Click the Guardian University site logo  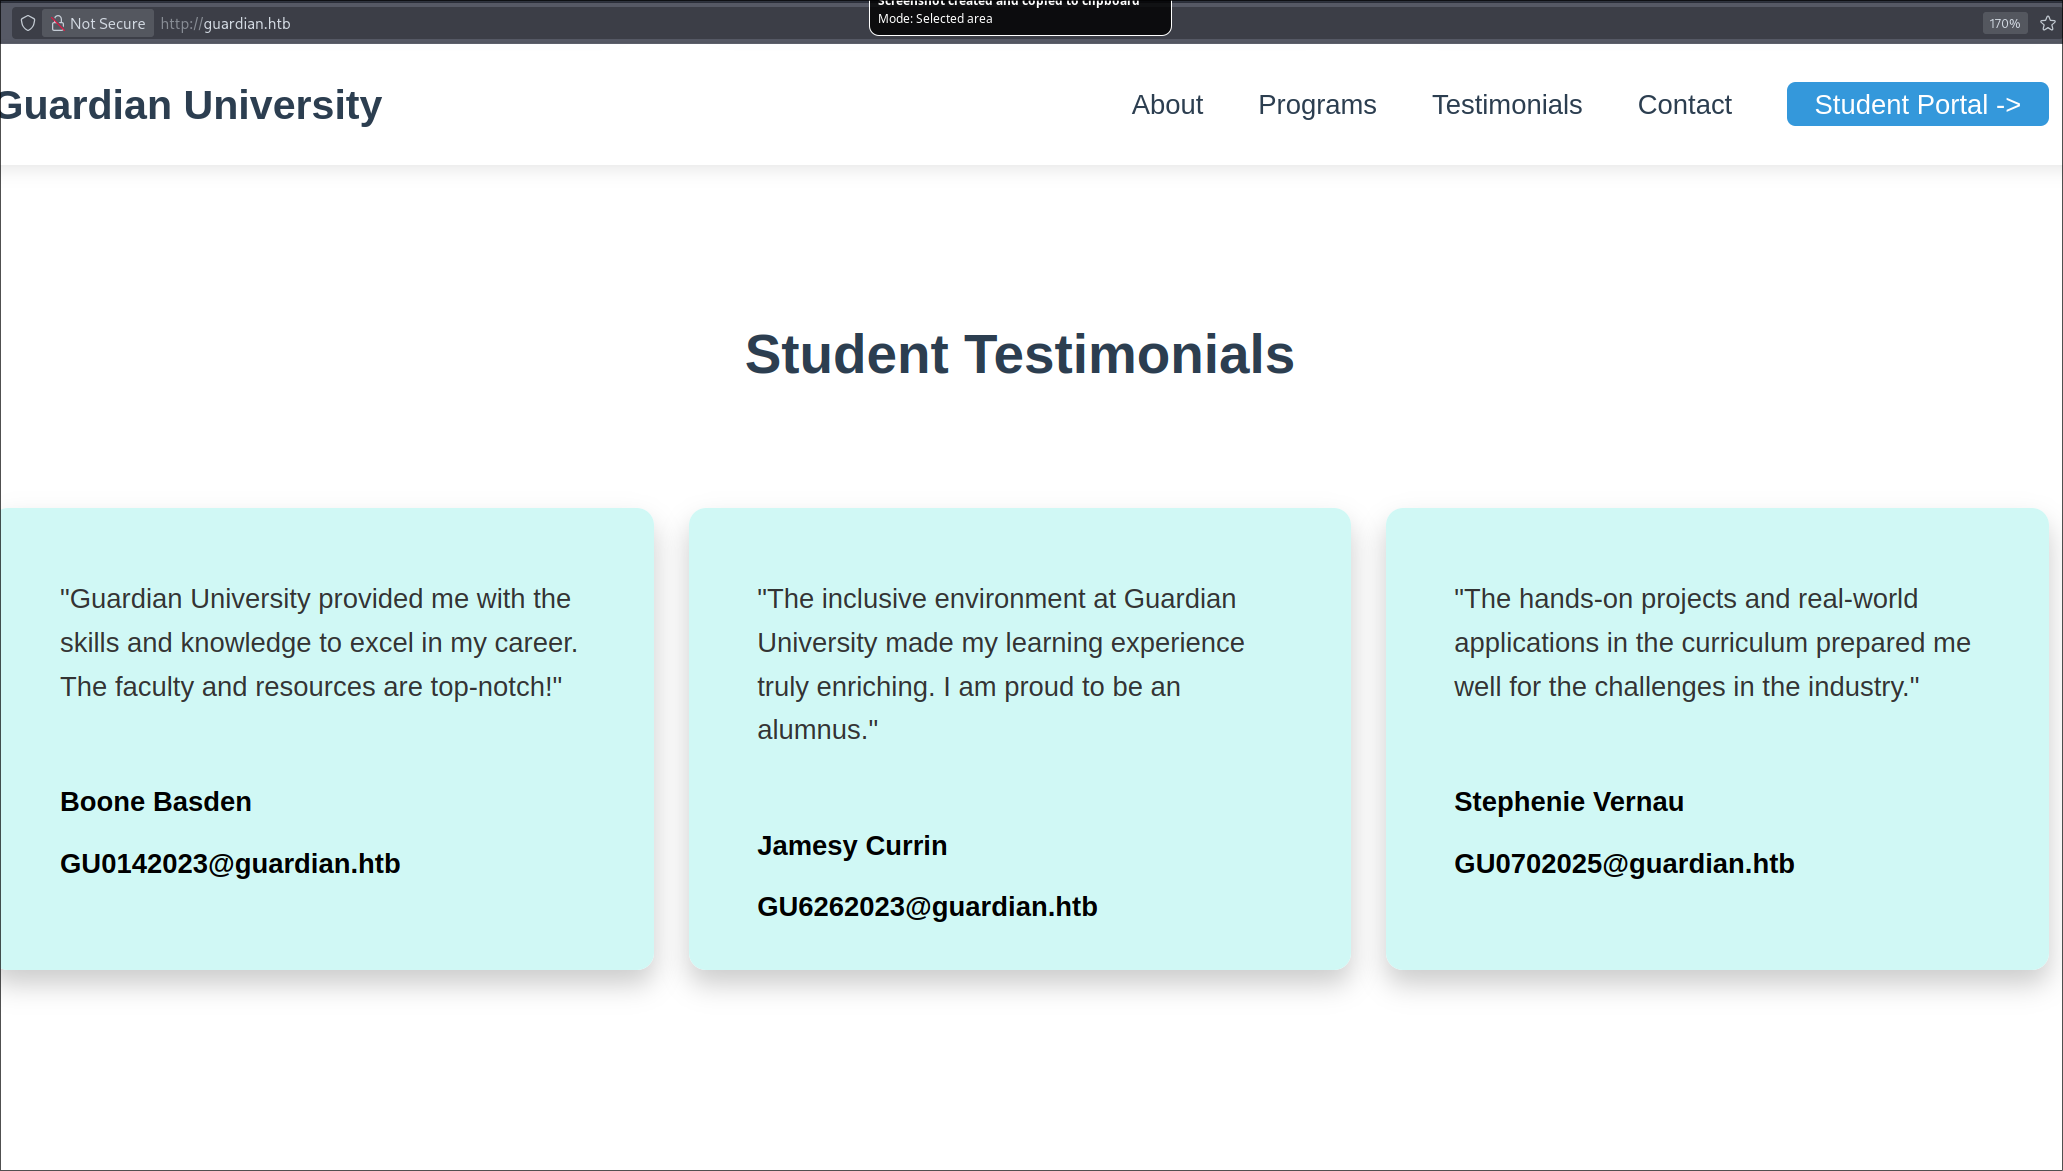click(x=190, y=105)
